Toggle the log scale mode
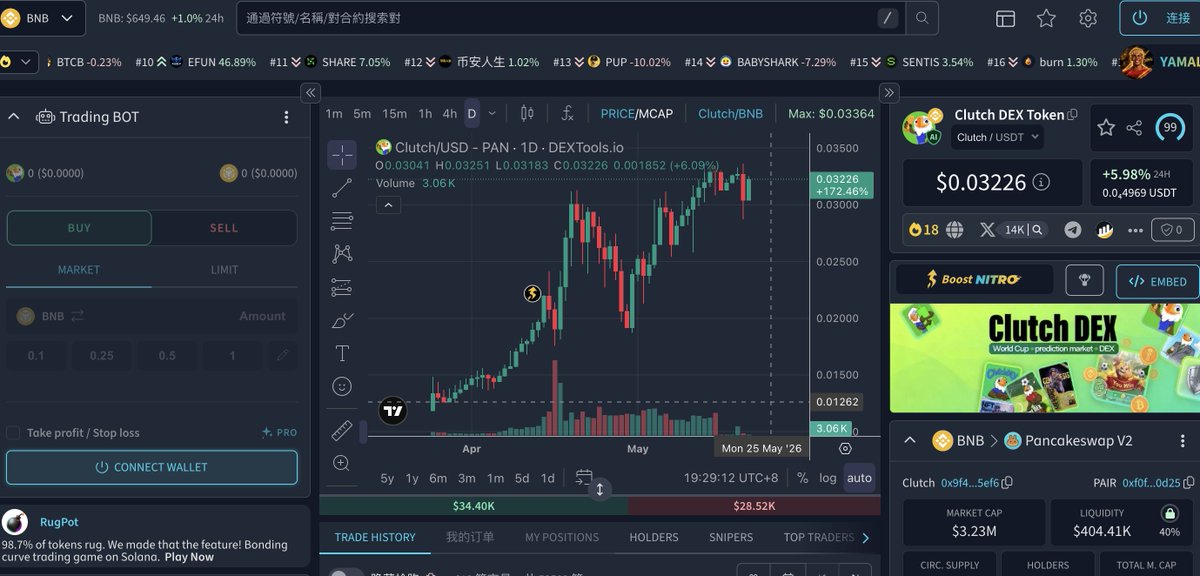This screenshot has height=576, width=1200. coord(828,478)
